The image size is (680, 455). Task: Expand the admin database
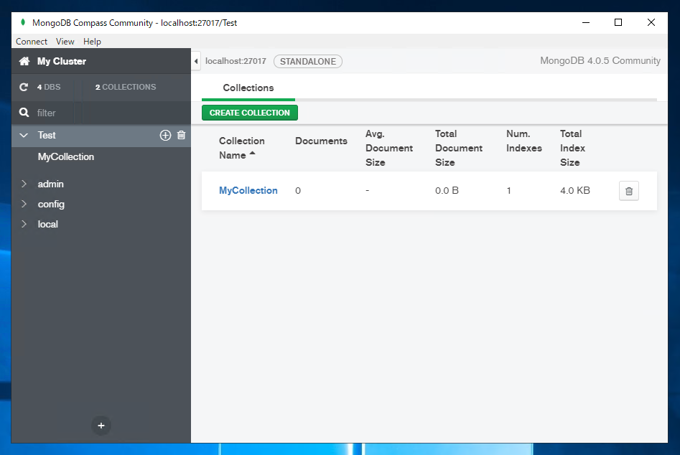pos(24,184)
